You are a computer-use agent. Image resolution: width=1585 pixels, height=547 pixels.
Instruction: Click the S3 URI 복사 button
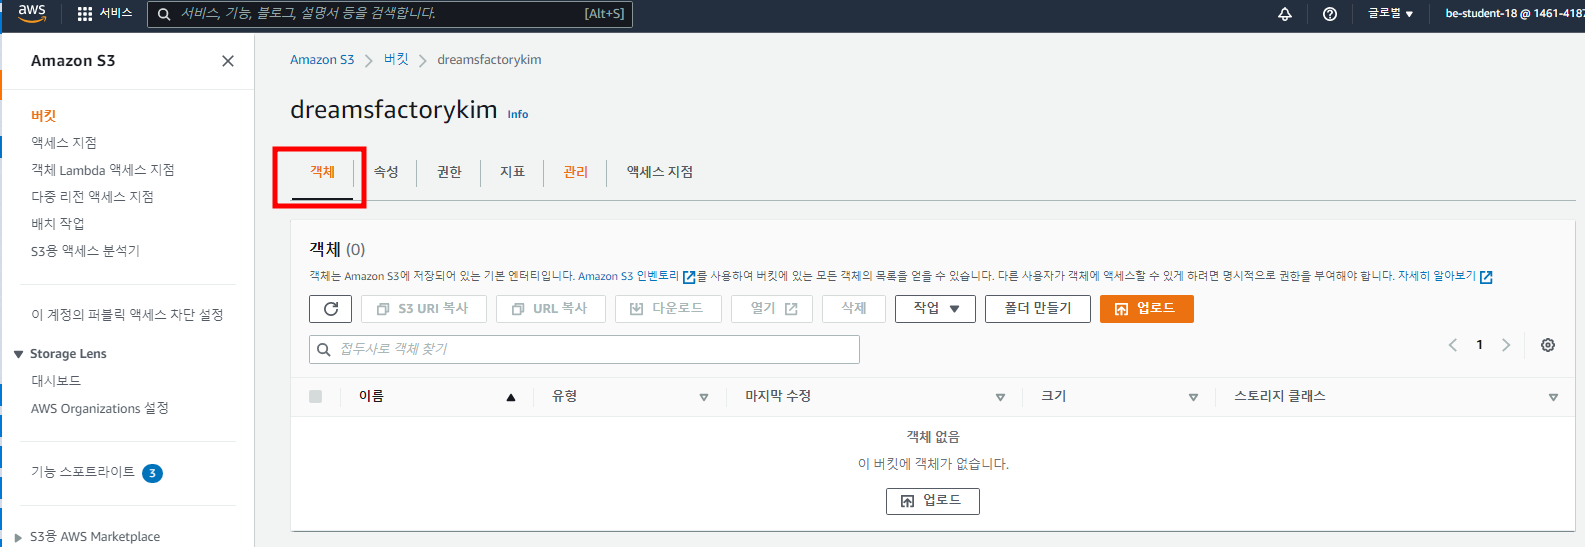[423, 309]
